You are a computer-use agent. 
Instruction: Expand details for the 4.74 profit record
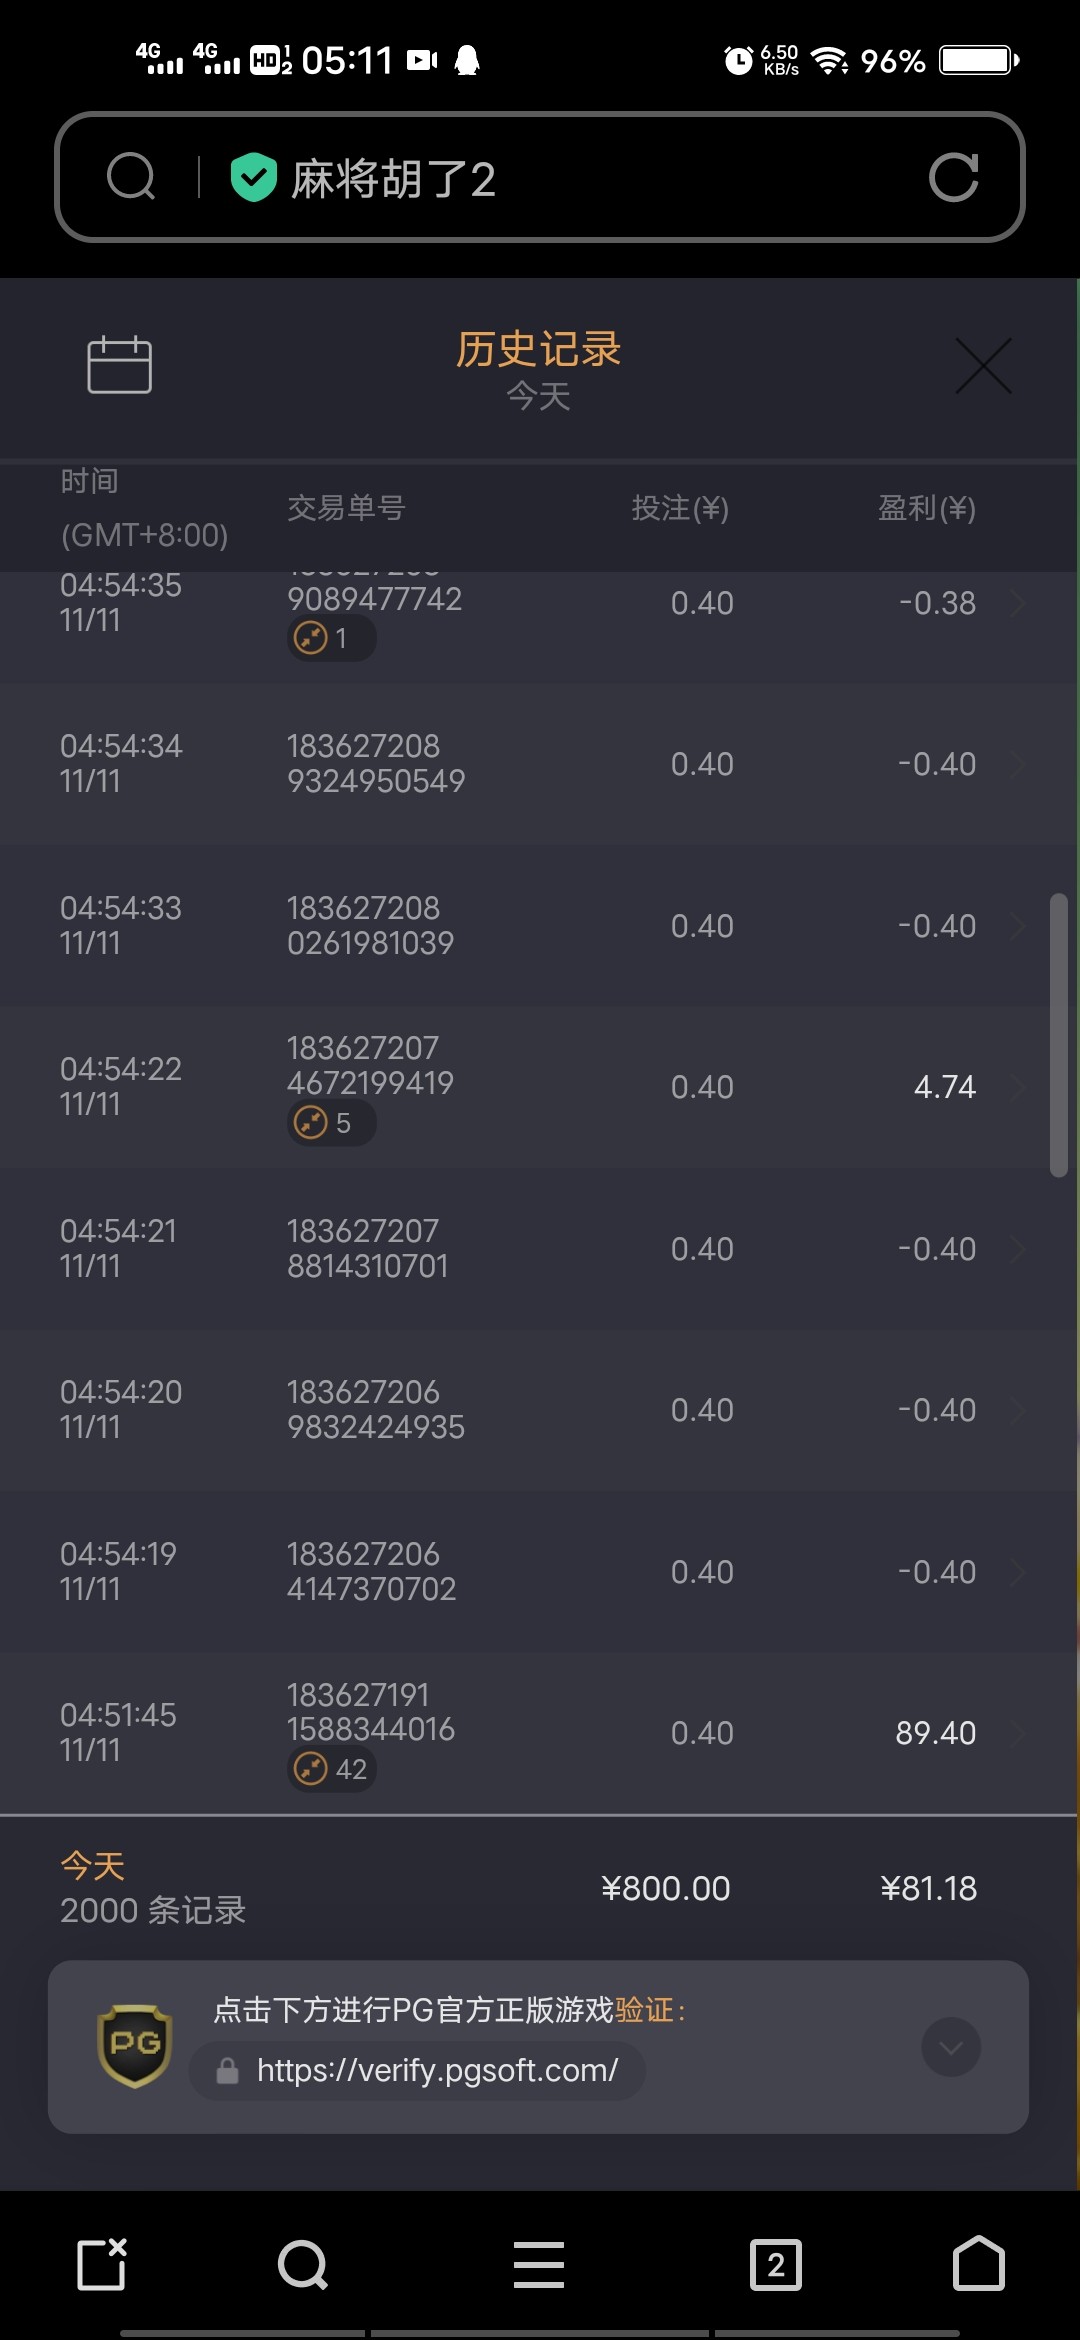(x=1018, y=1087)
